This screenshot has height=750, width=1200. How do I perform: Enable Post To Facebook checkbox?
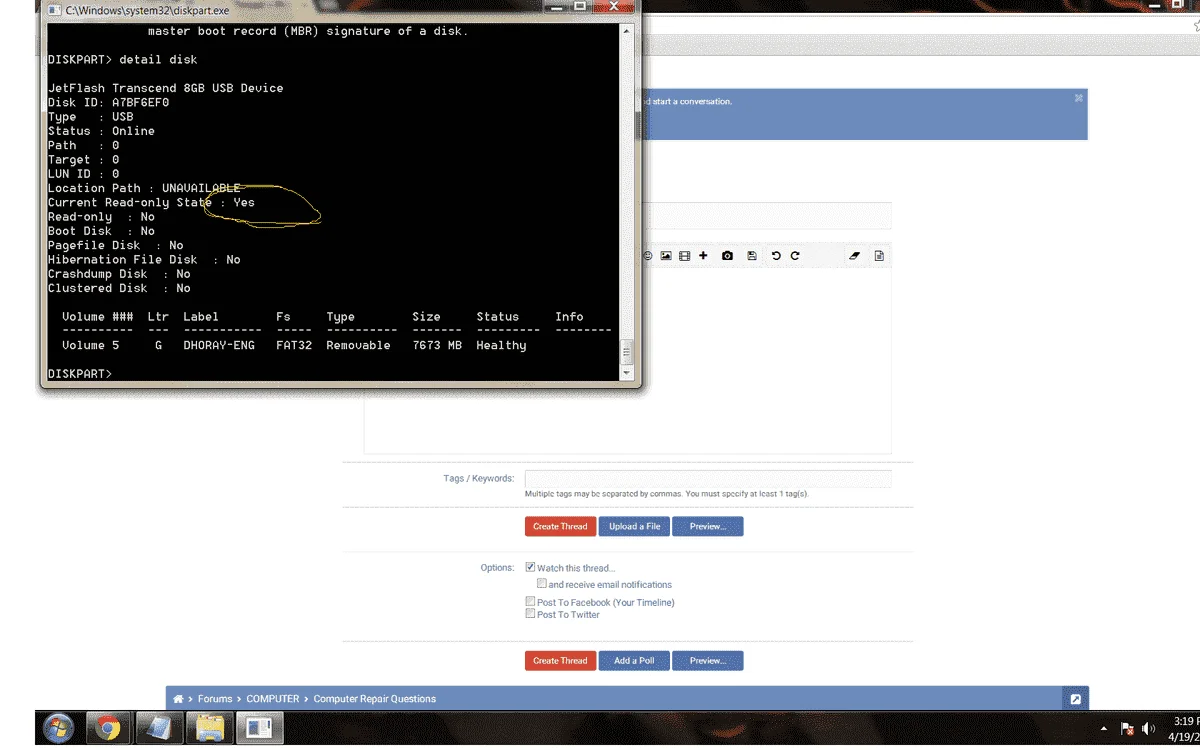(x=530, y=602)
